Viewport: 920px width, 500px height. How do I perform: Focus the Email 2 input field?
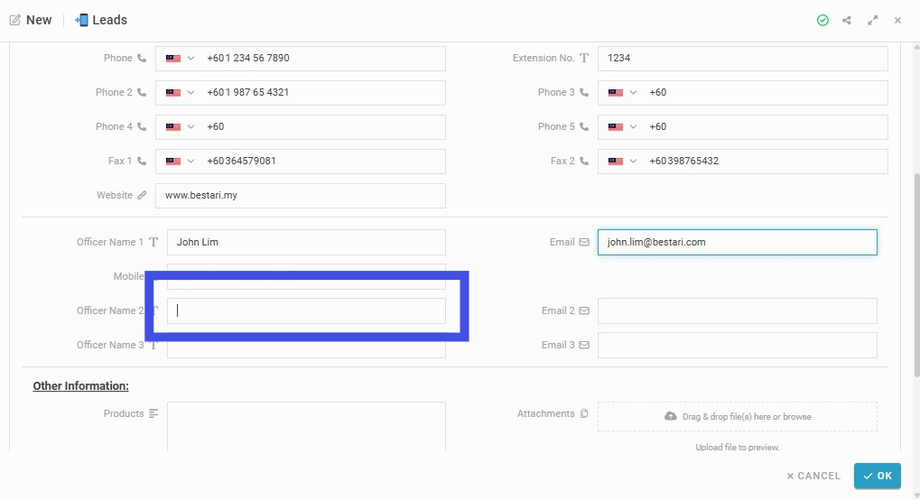[738, 311]
